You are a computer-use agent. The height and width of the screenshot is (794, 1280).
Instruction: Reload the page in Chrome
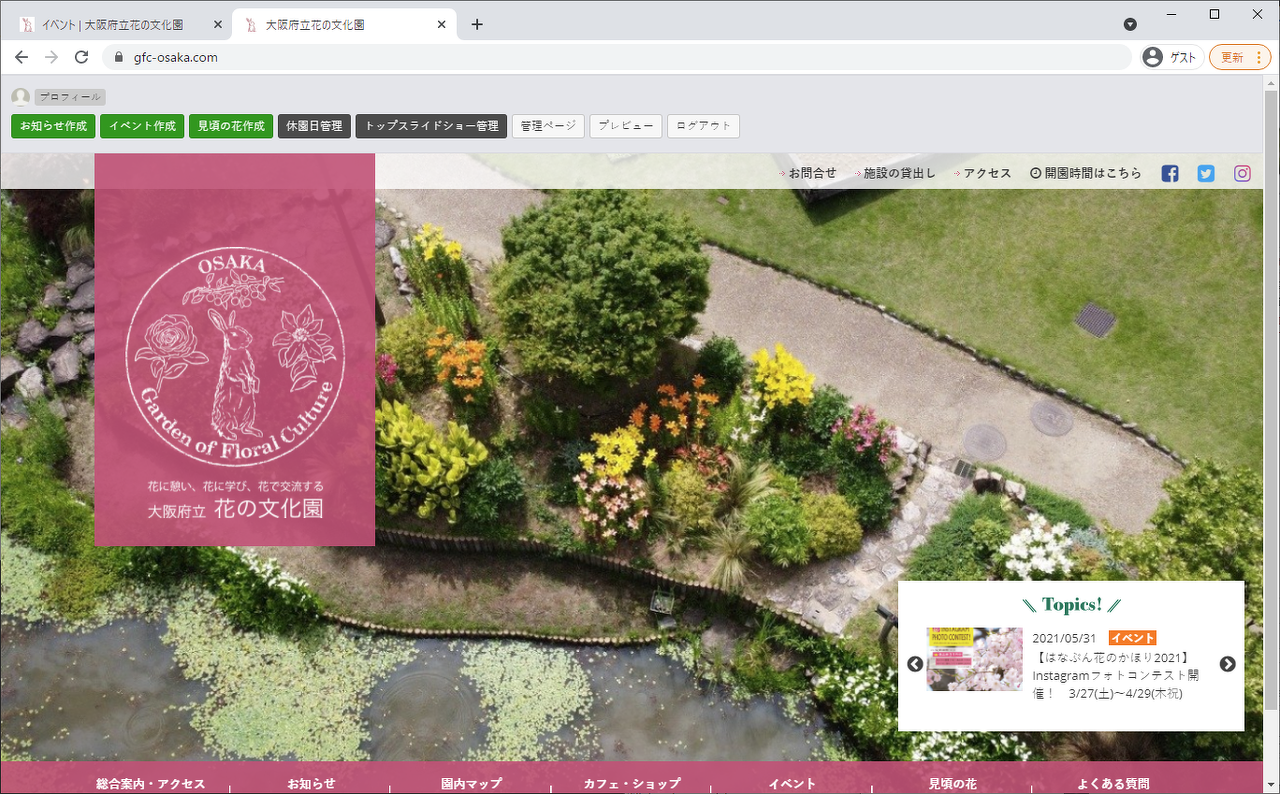point(82,57)
